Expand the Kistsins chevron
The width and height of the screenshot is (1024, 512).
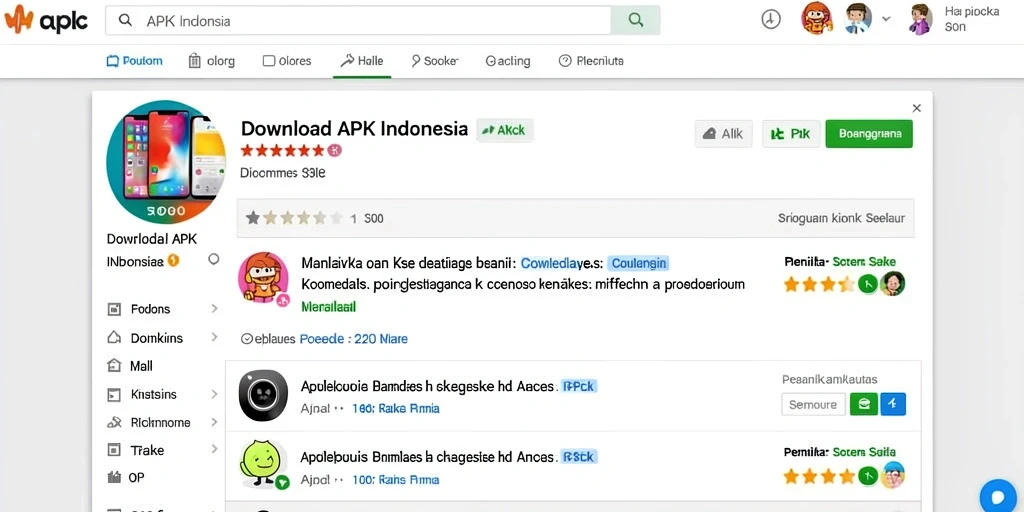click(x=214, y=394)
